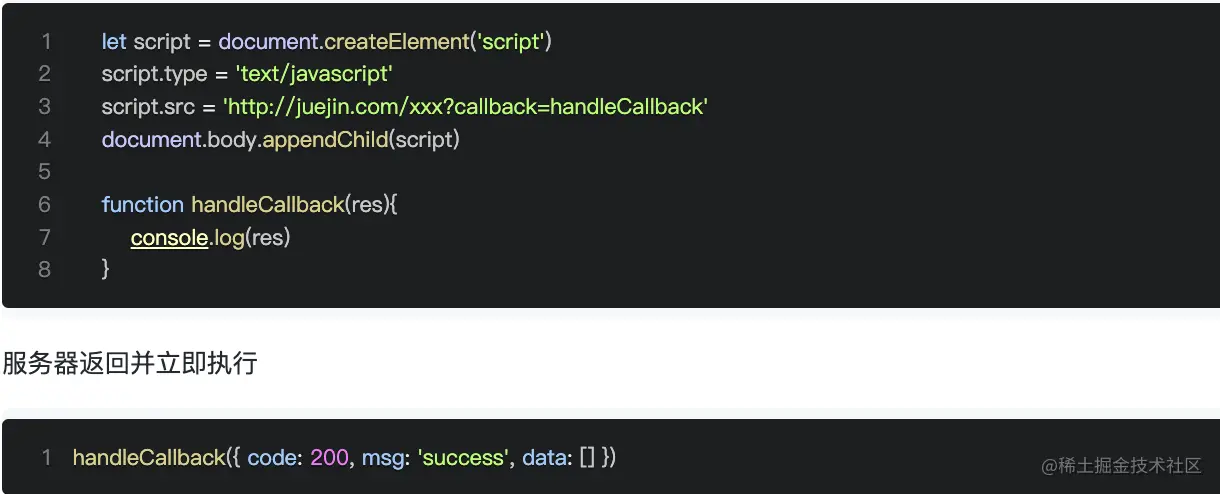Click the value 200 in second block

tap(329, 457)
